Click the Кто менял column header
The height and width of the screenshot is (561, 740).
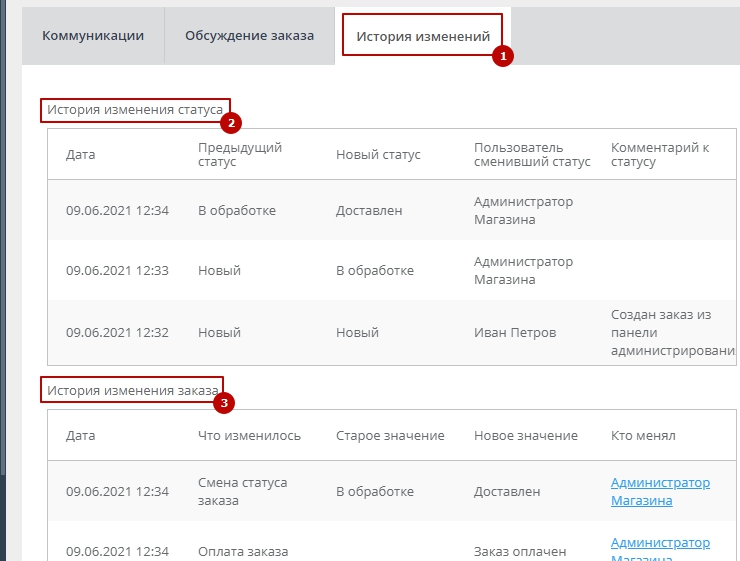[x=643, y=436]
